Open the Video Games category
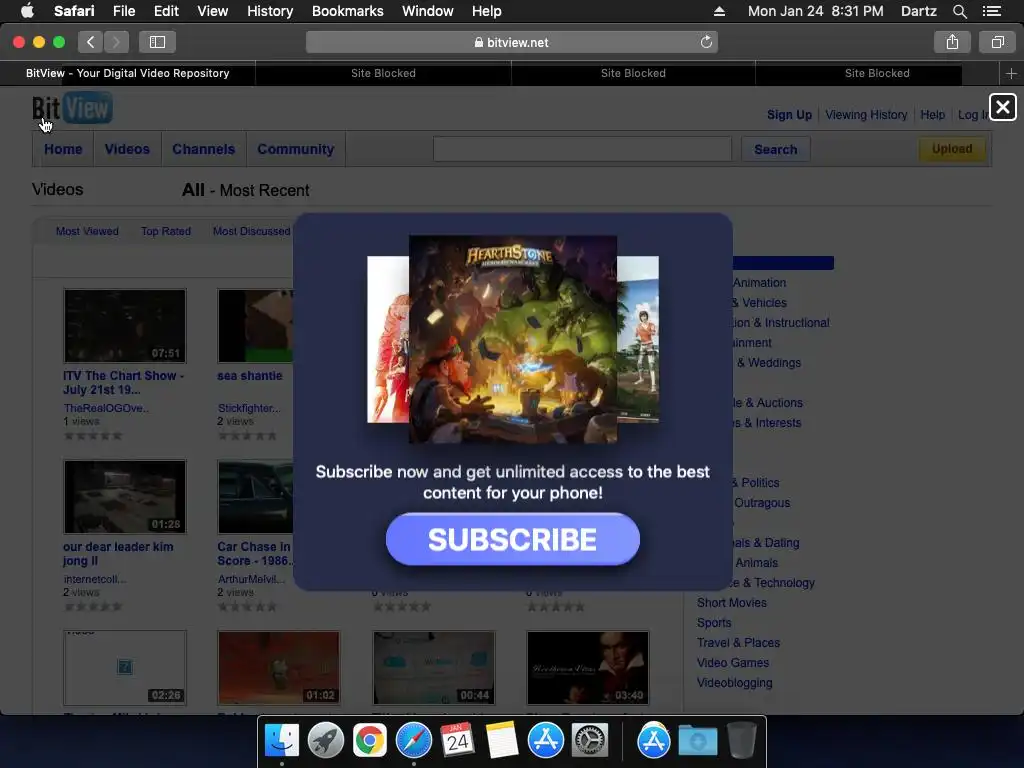 coord(733,663)
